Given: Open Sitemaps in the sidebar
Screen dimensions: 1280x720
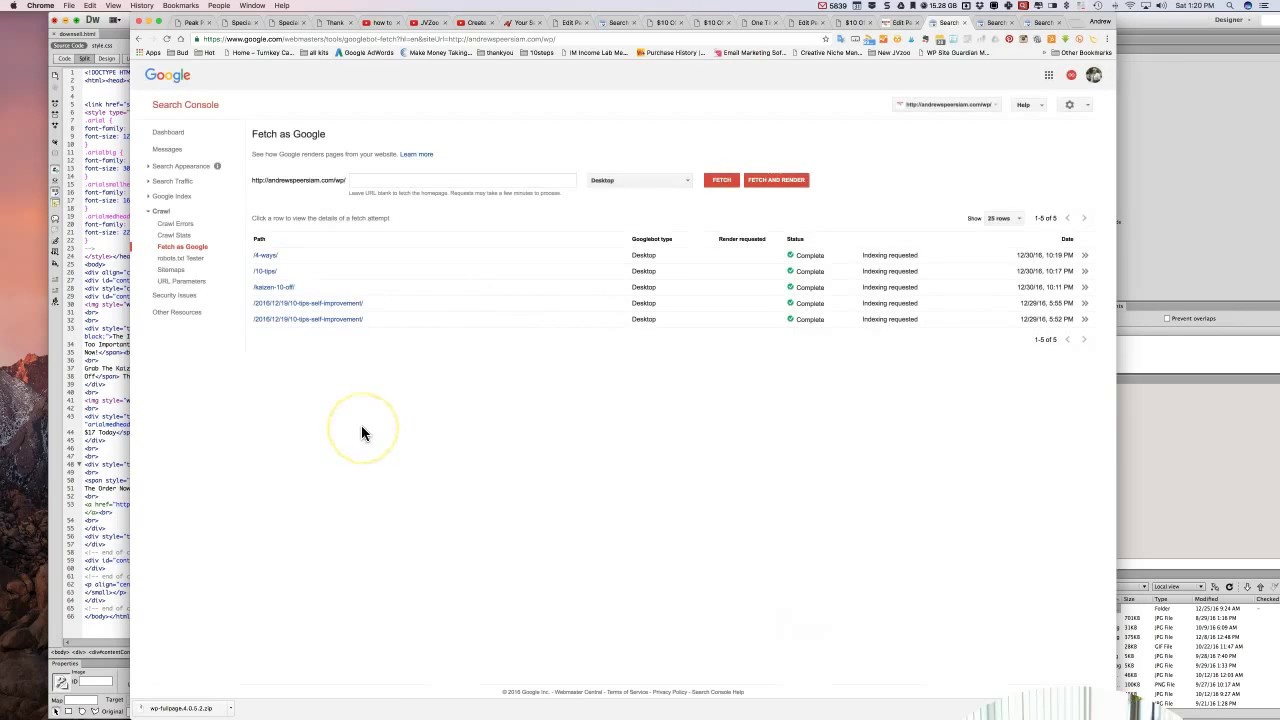Looking at the screenshot, I should click(x=171, y=270).
